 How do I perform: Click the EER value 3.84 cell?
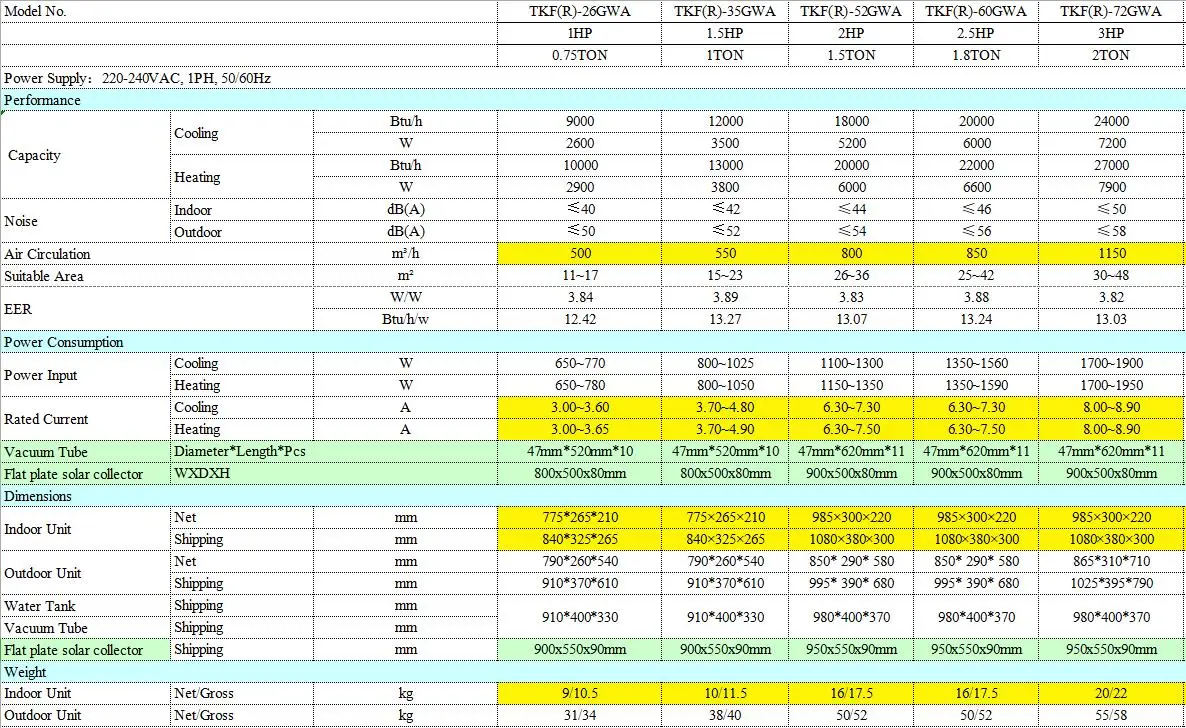580,297
